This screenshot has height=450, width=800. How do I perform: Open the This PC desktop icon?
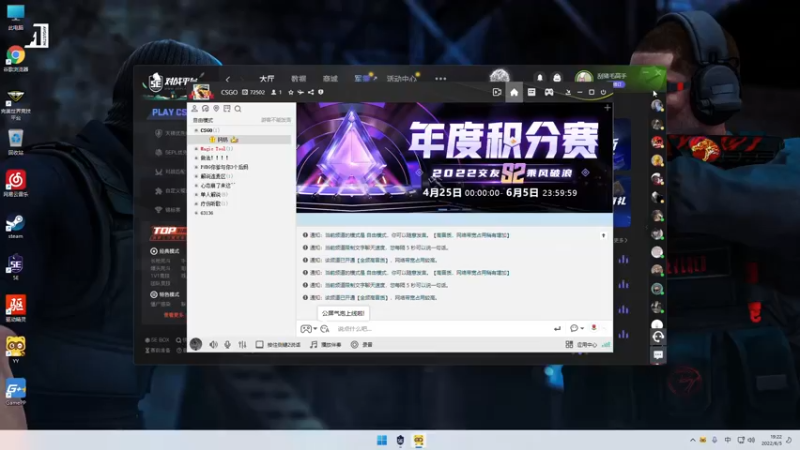(x=16, y=16)
